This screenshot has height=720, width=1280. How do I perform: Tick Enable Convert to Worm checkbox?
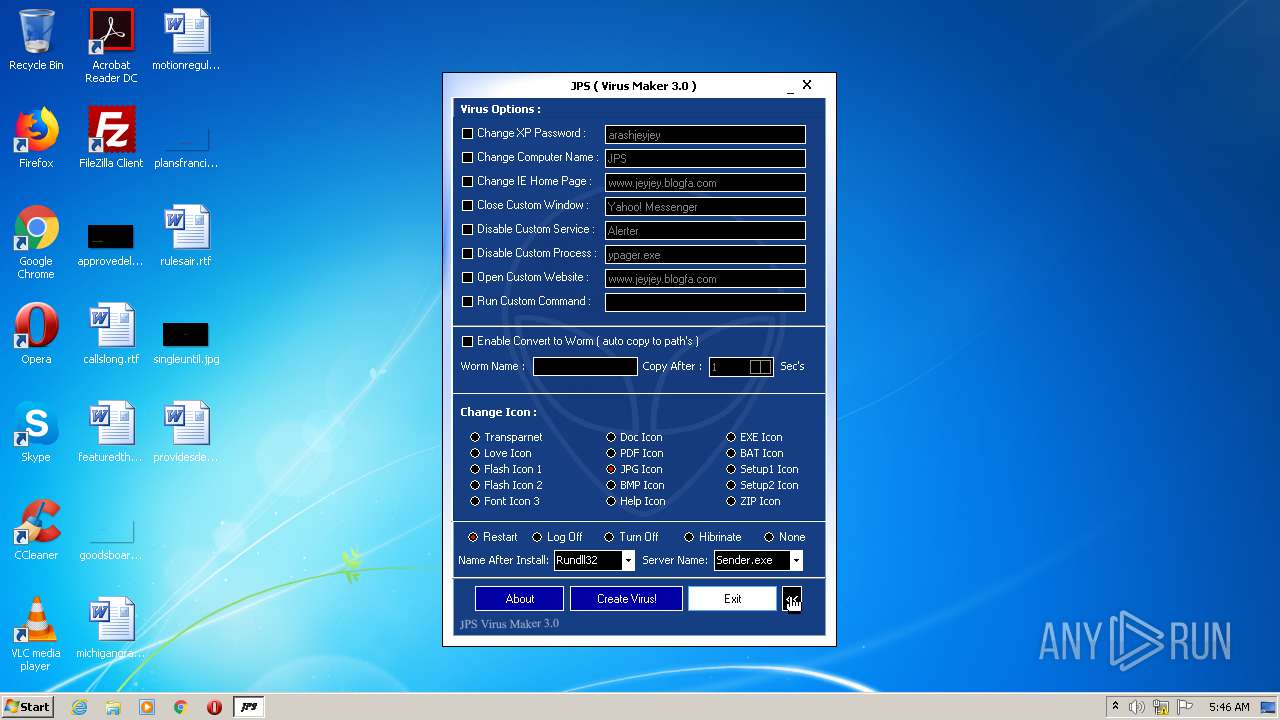click(x=467, y=341)
